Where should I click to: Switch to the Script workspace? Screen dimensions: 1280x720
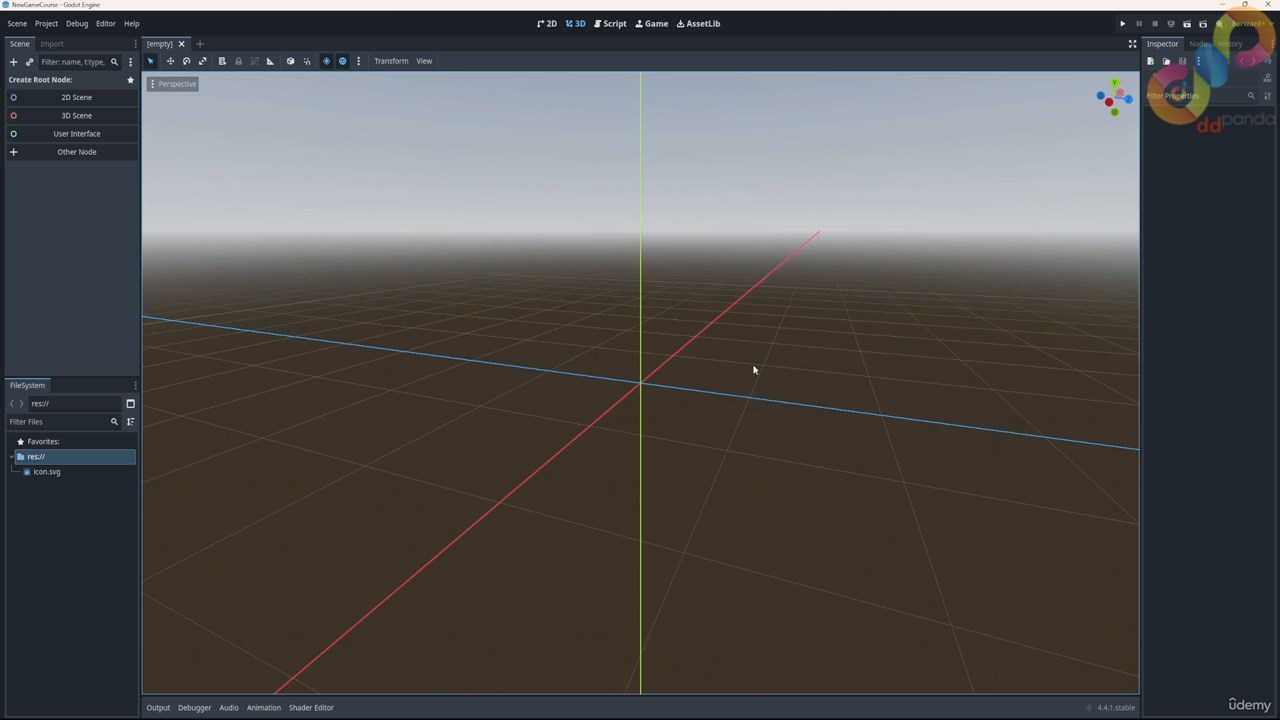[611, 23]
